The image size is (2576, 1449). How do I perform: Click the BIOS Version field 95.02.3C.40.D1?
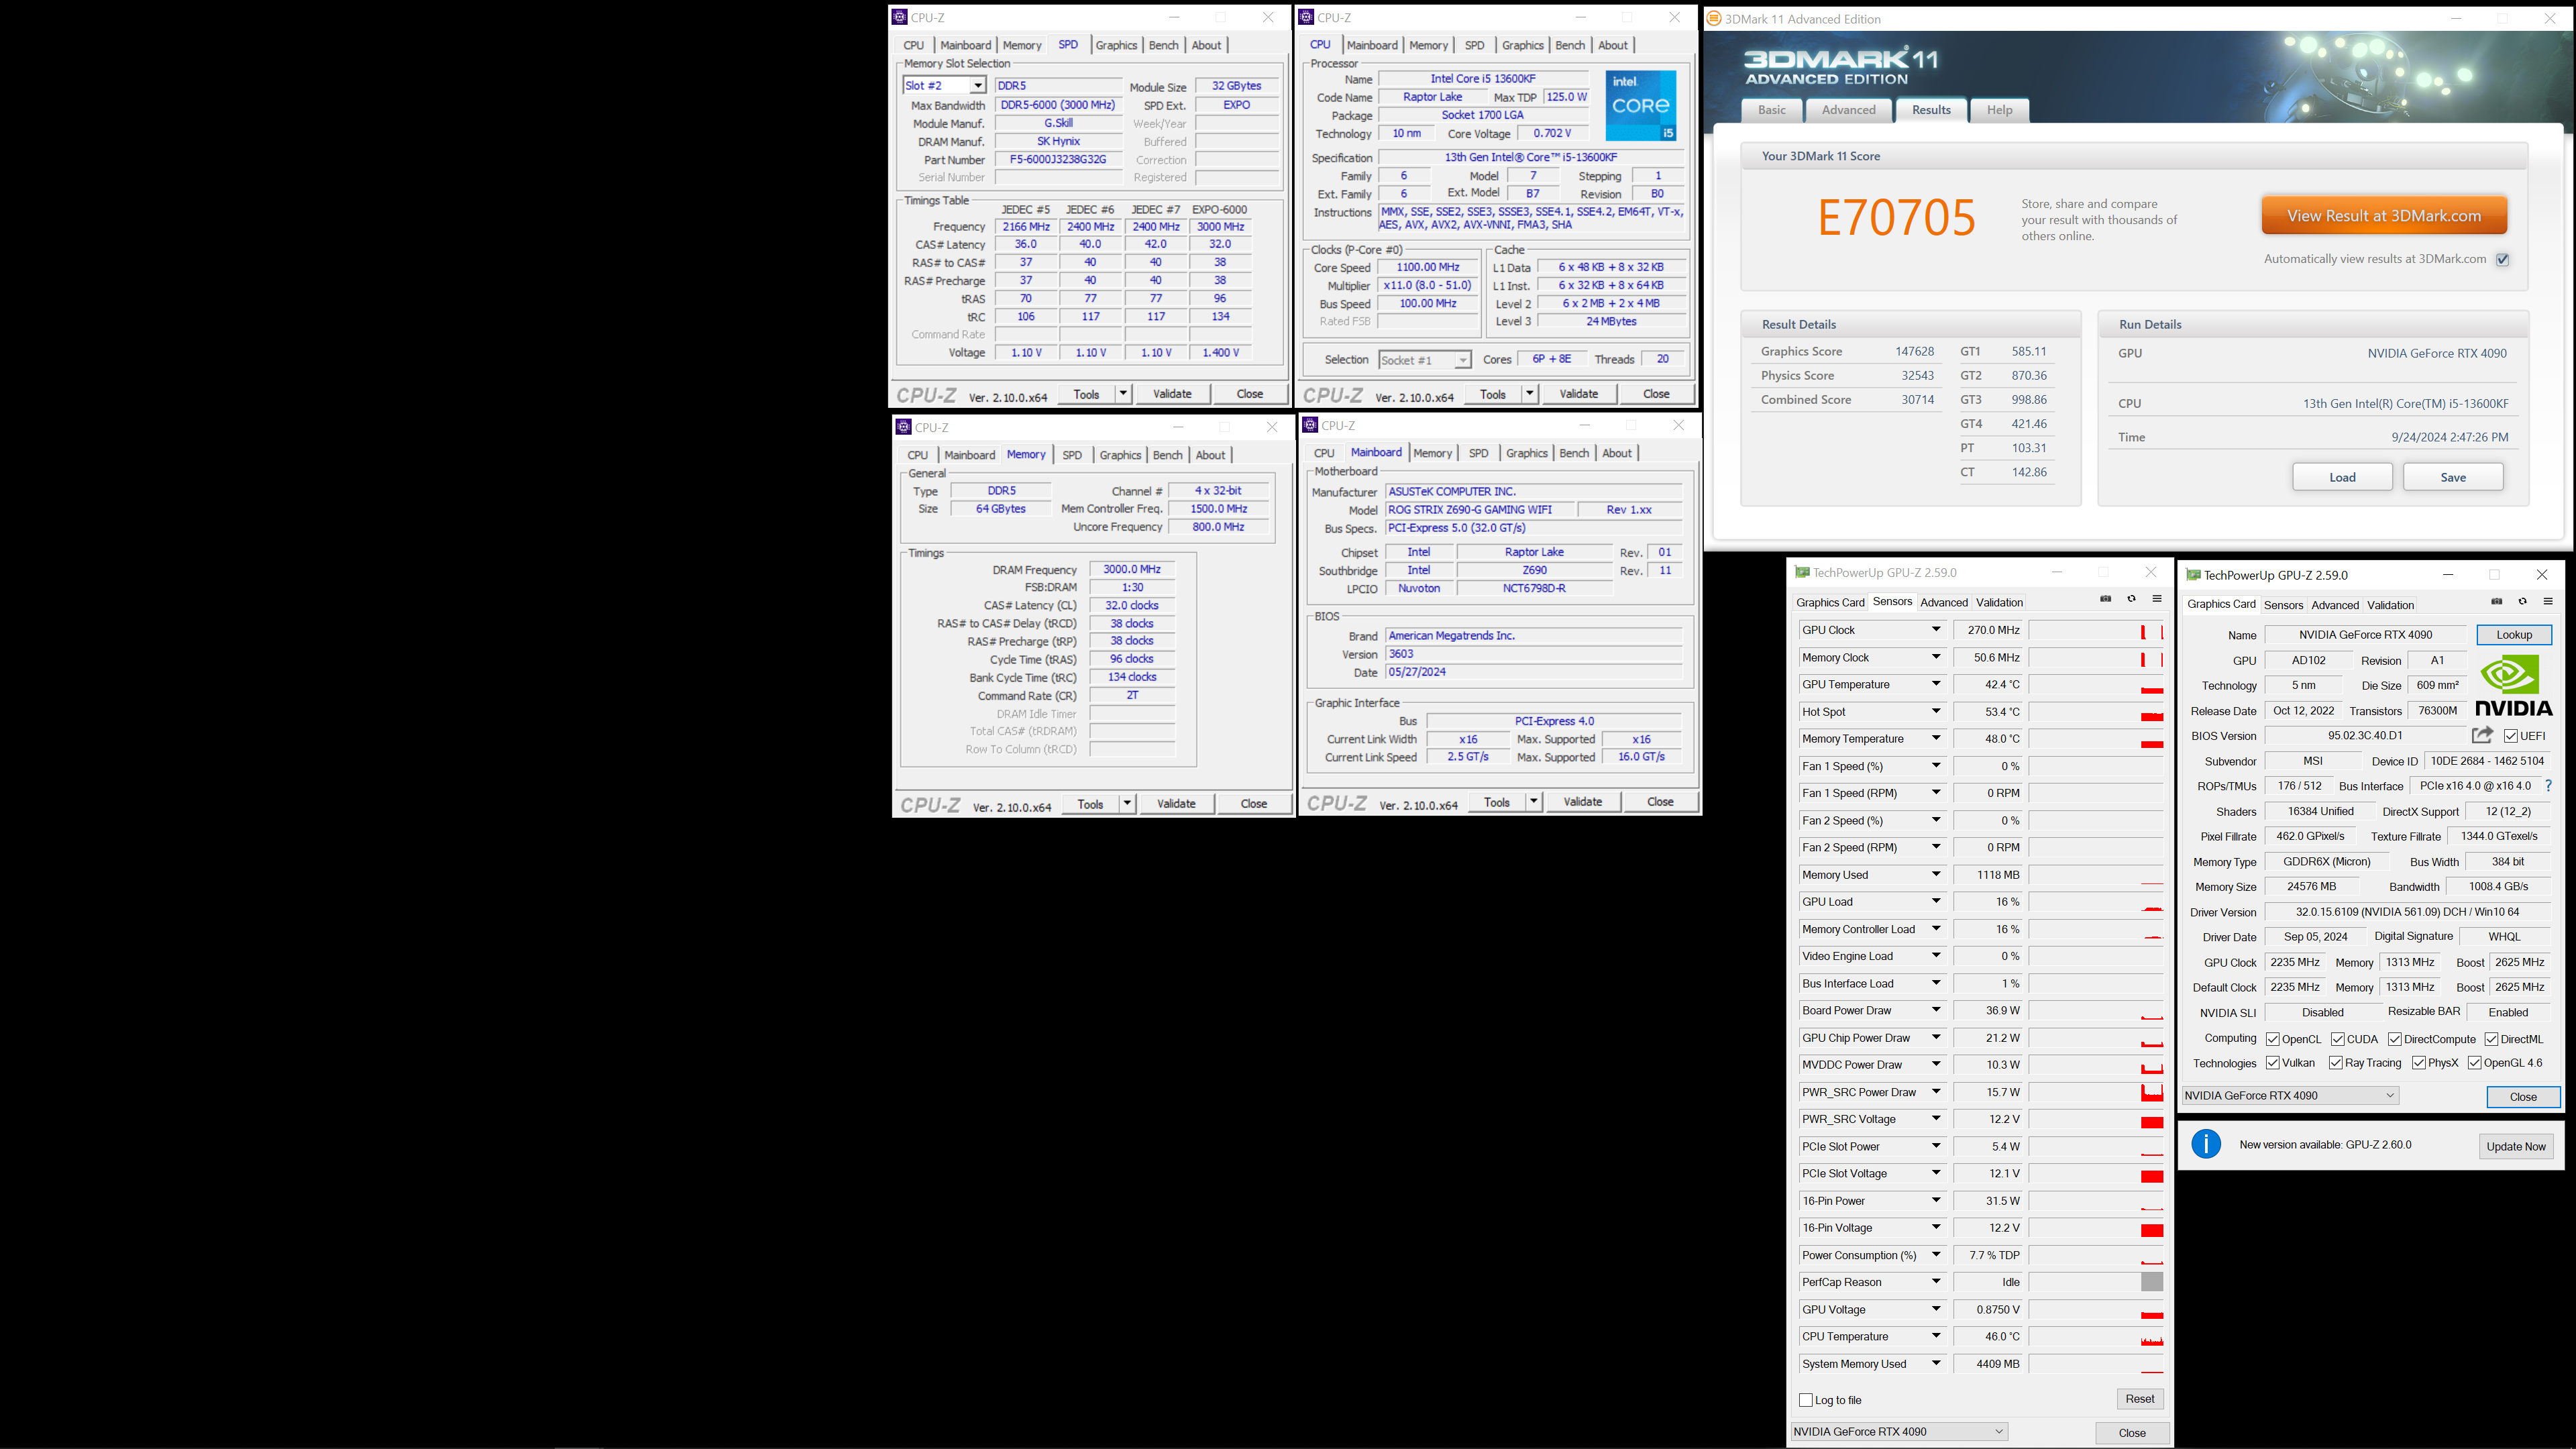[2365, 736]
